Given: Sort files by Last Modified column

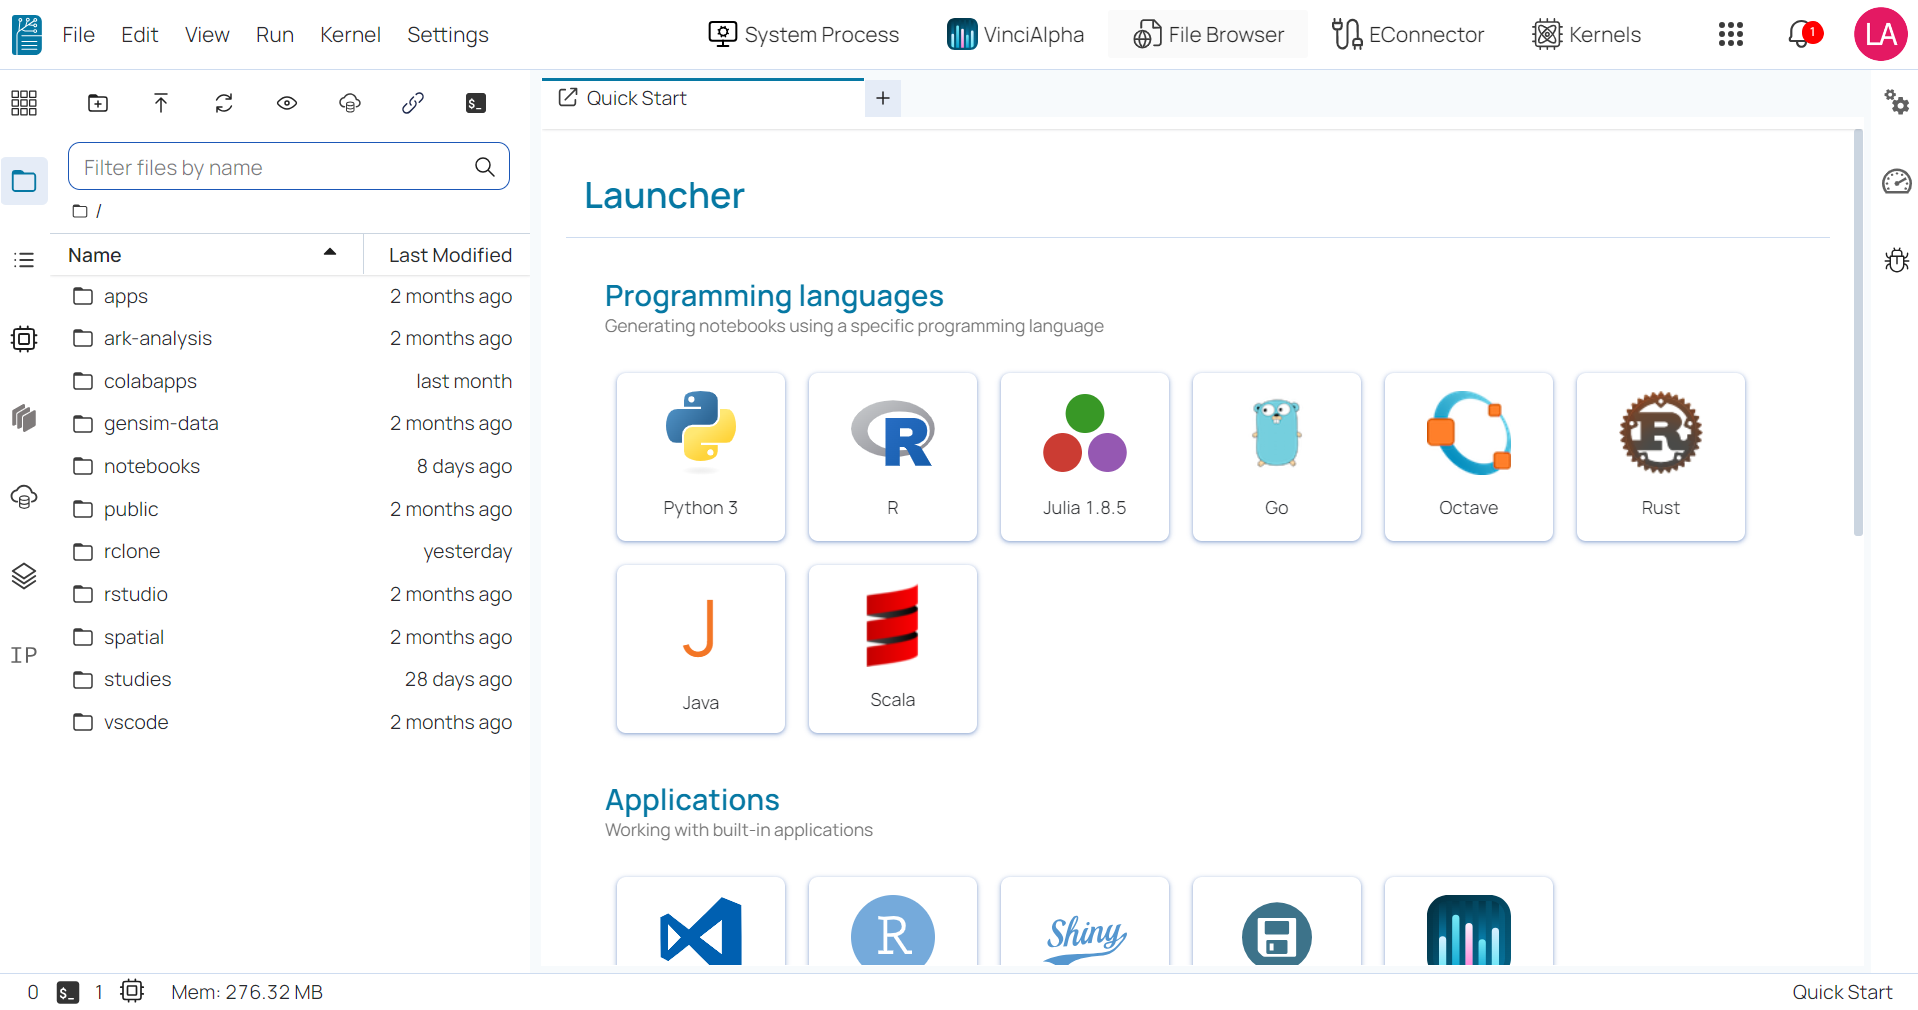Looking at the screenshot, I should coord(448,255).
